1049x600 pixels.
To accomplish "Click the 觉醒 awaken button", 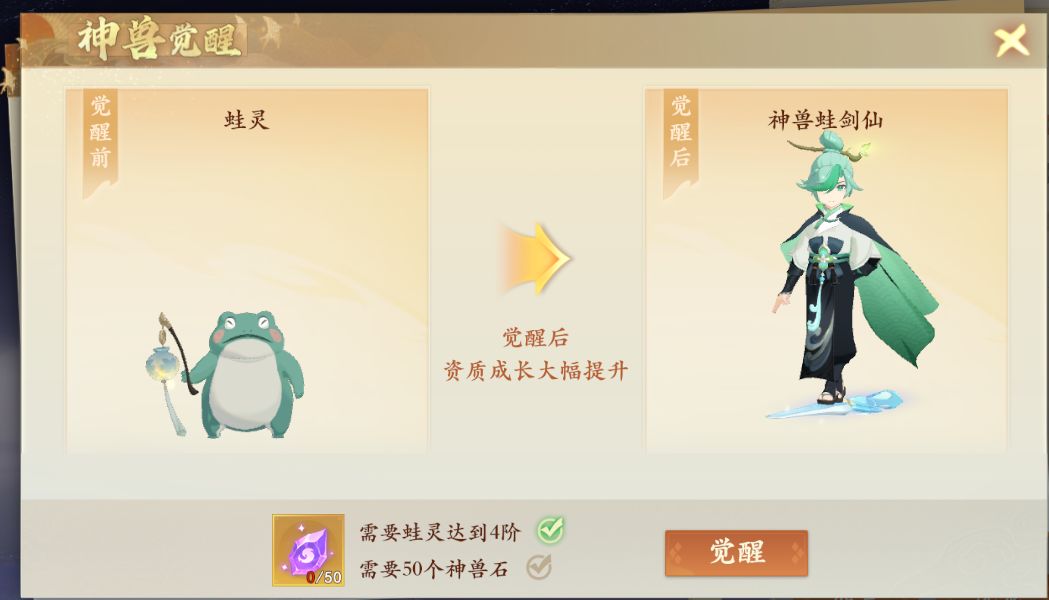I will 736,553.
